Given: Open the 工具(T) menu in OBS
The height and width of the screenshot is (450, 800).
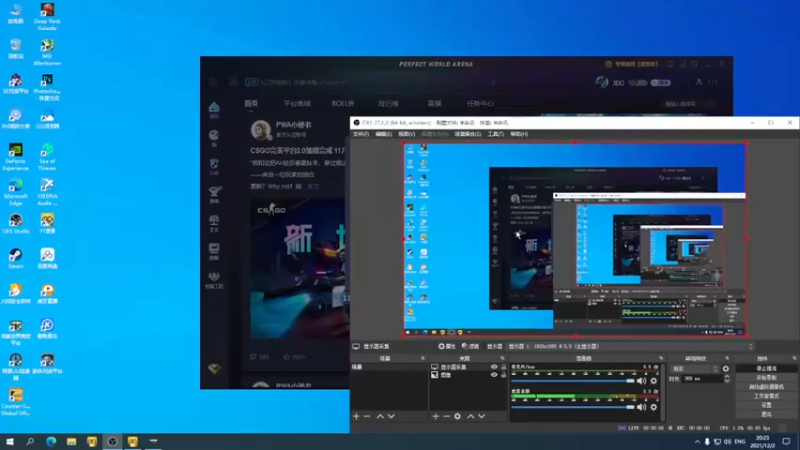Looking at the screenshot, I should pos(495,134).
